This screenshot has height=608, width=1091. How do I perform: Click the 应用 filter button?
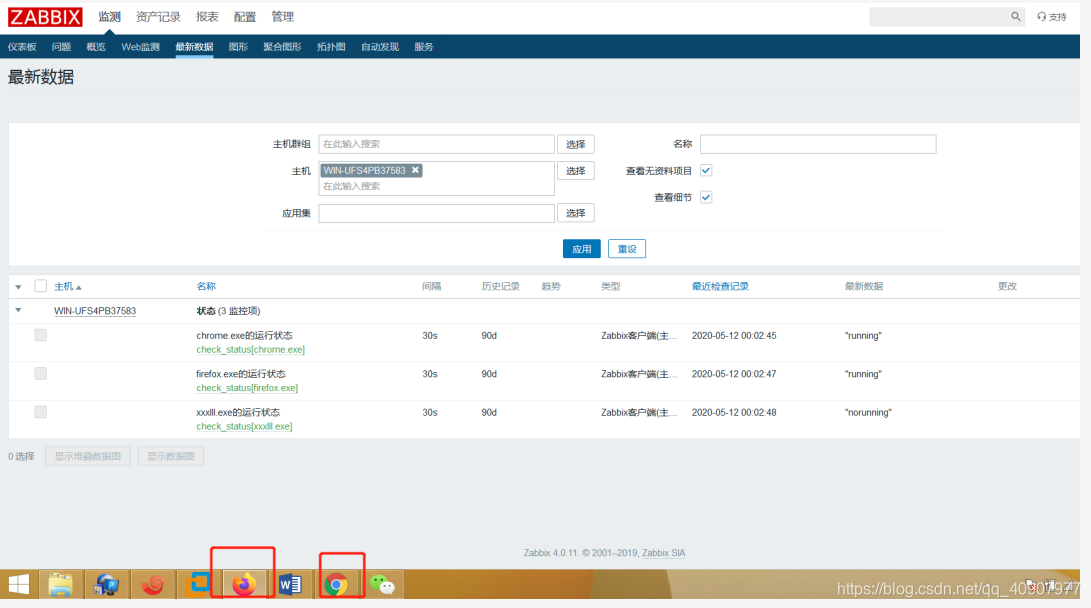click(x=581, y=249)
